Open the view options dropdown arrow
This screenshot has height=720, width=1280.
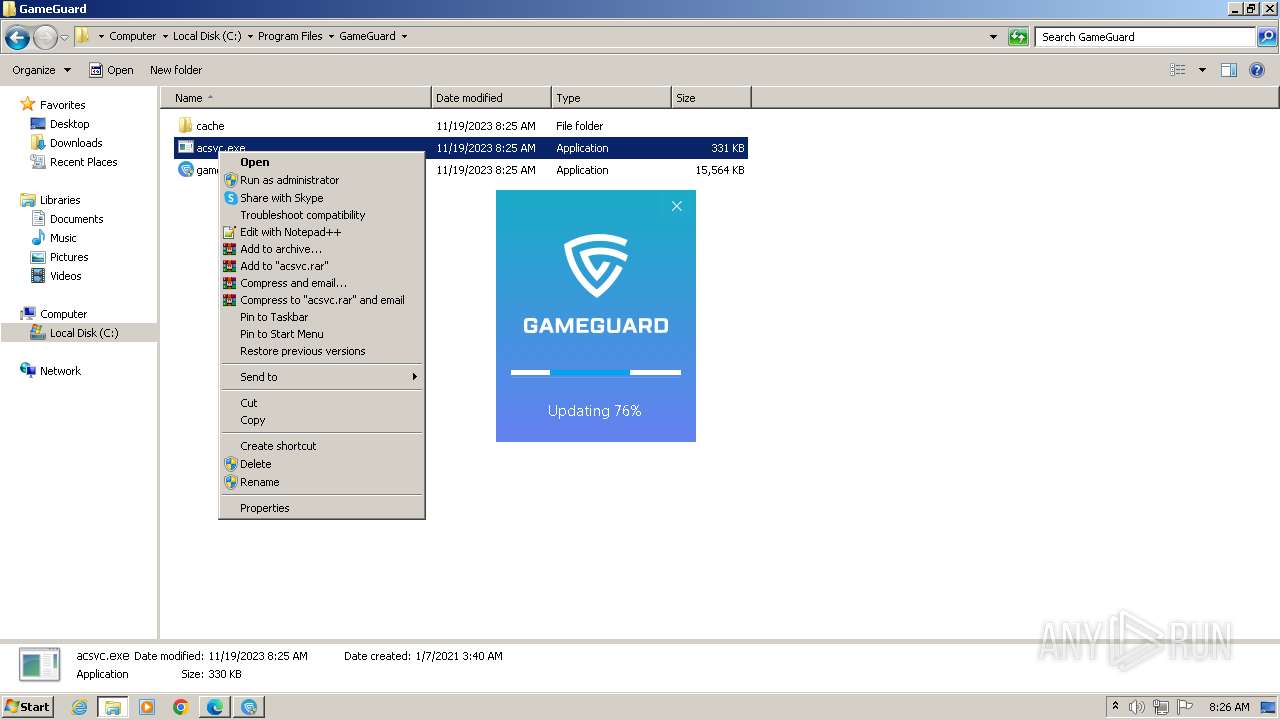tap(1202, 70)
